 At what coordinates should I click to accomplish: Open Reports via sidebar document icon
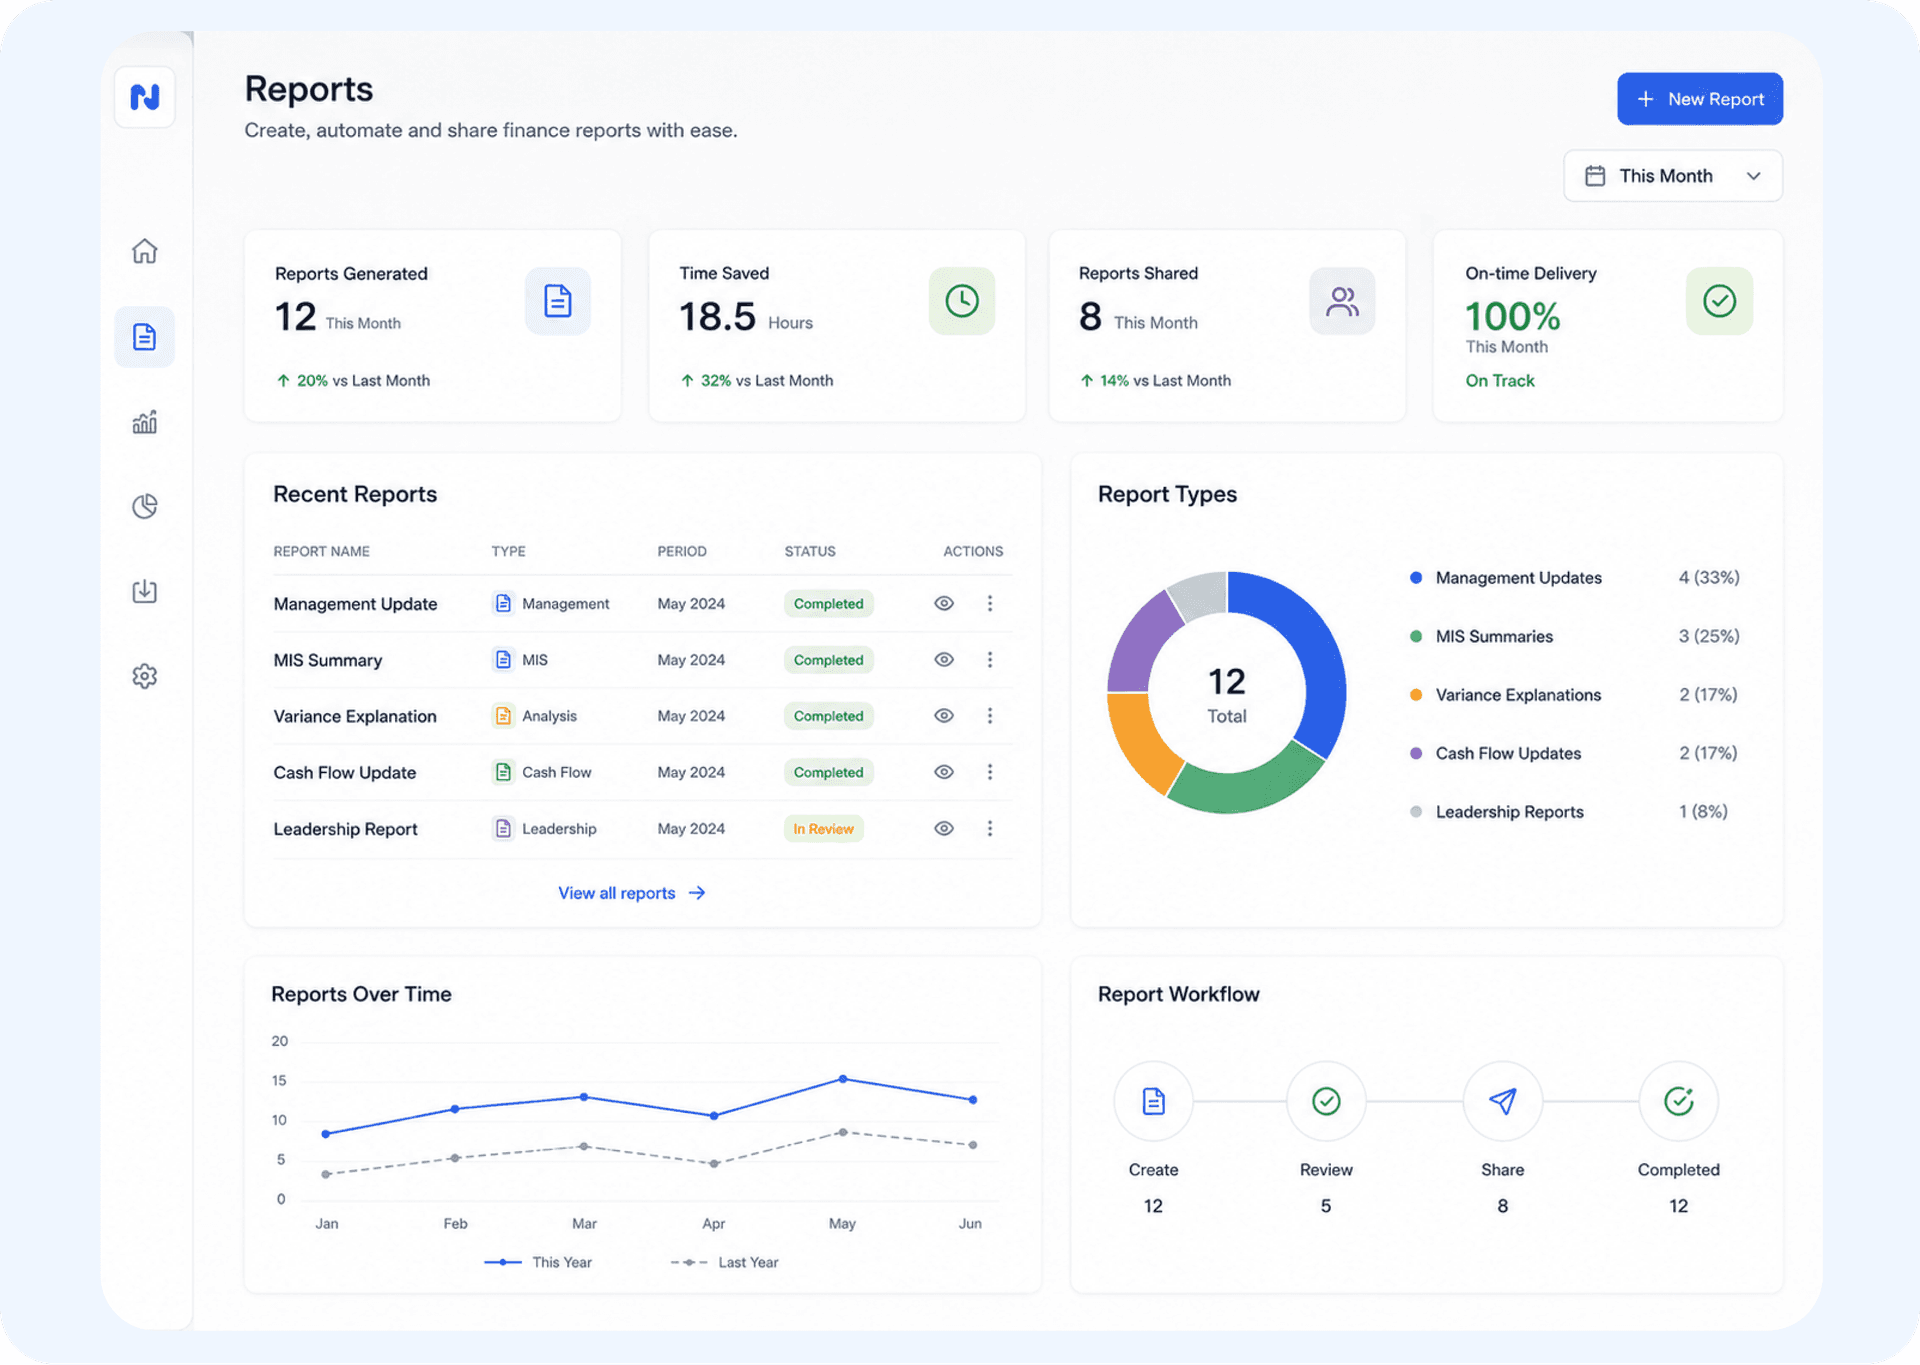[x=145, y=337]
